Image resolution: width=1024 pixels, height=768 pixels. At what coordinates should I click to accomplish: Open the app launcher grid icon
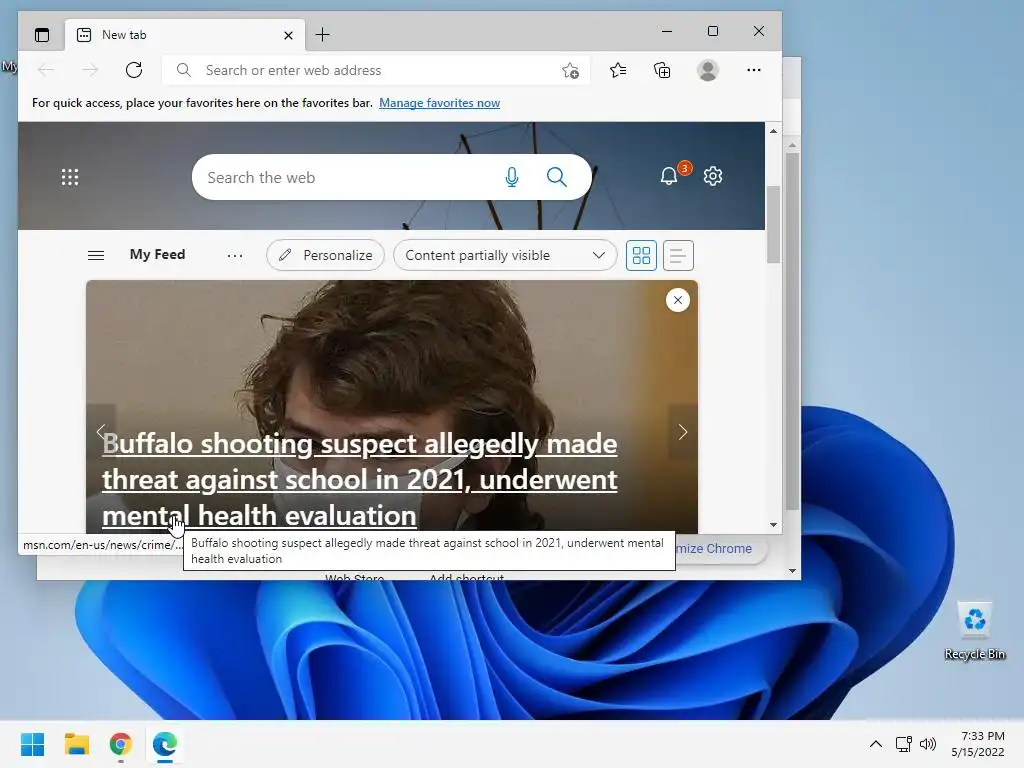[70, 177]
